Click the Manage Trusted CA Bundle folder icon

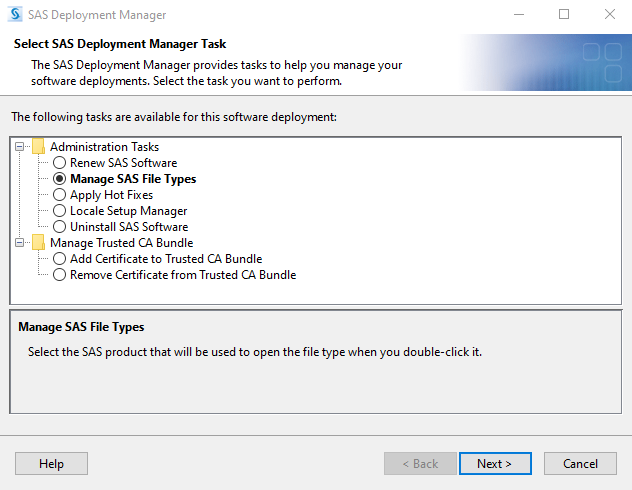38,243
